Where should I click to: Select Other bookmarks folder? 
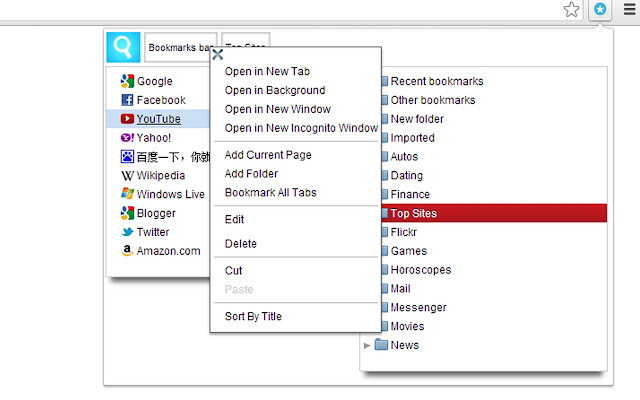coord(433,100)
